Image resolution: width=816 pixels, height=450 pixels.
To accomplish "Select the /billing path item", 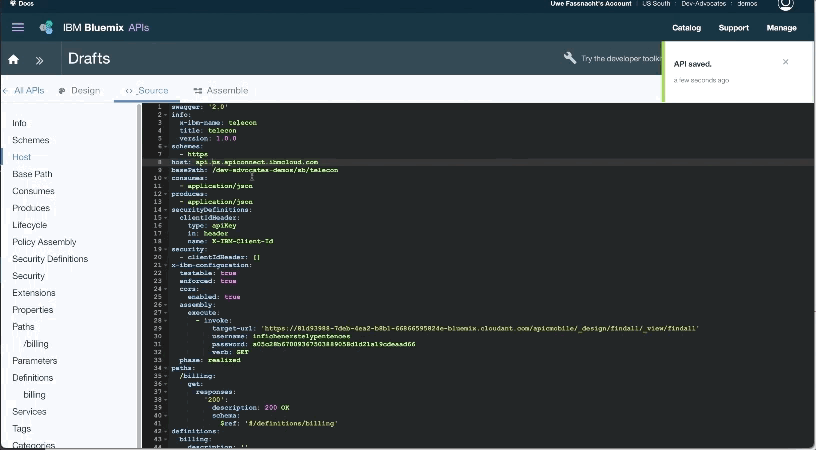I will [36, 344].
